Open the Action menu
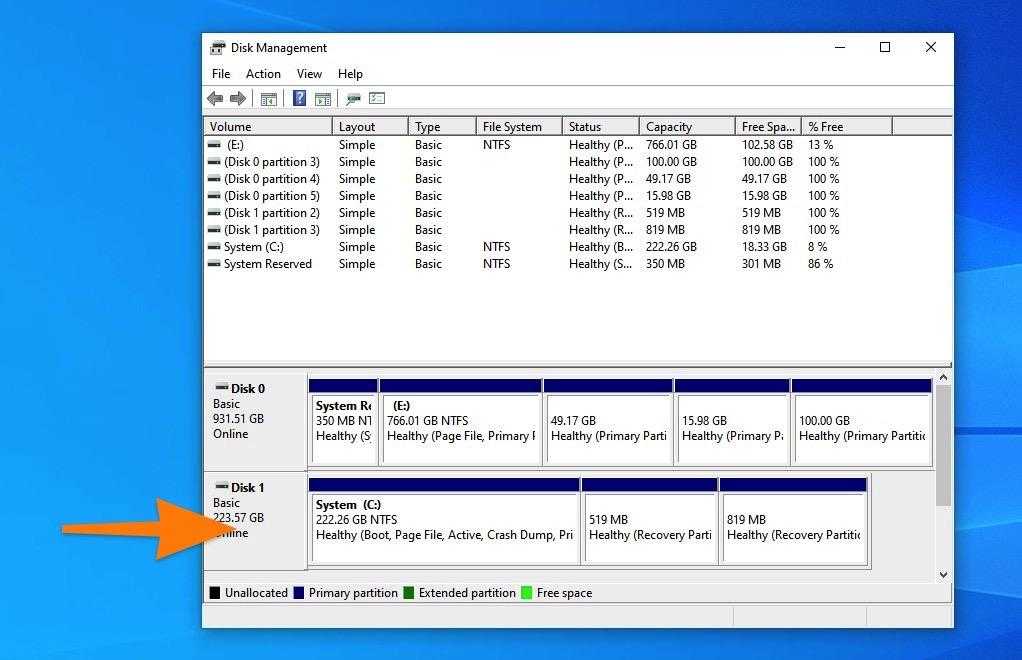The height and width of the screenshot is (660, 1022). (x=263, y=74)
